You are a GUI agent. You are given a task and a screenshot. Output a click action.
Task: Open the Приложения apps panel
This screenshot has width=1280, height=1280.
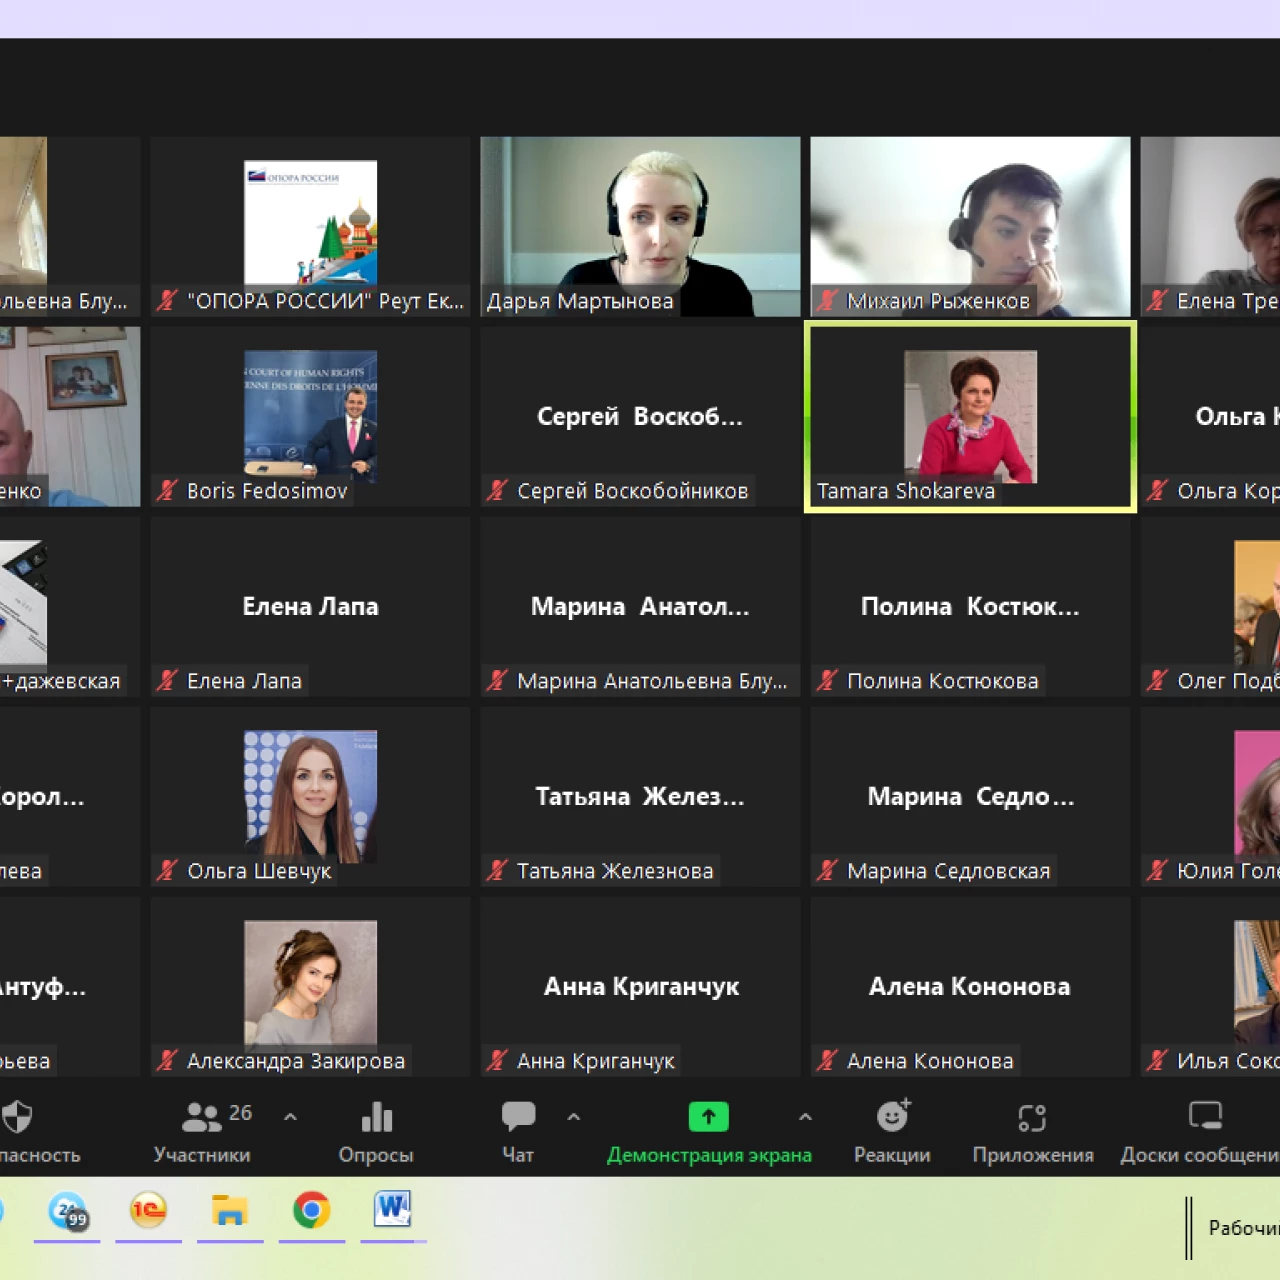tap(1033, 1132)
